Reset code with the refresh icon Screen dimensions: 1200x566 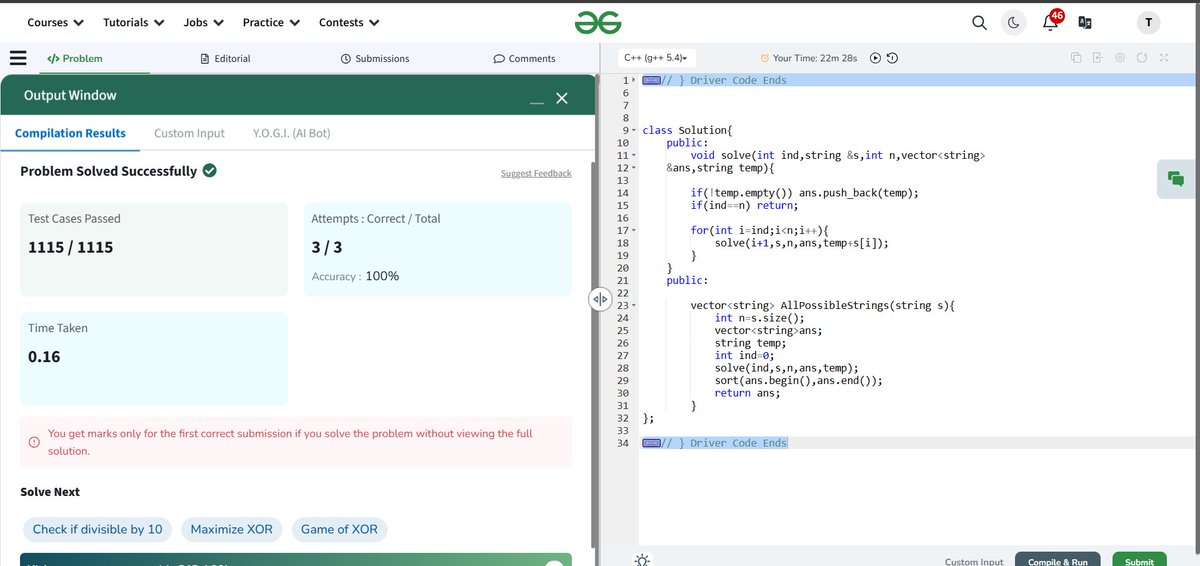pyautogui.click(x=1142, y=58)
